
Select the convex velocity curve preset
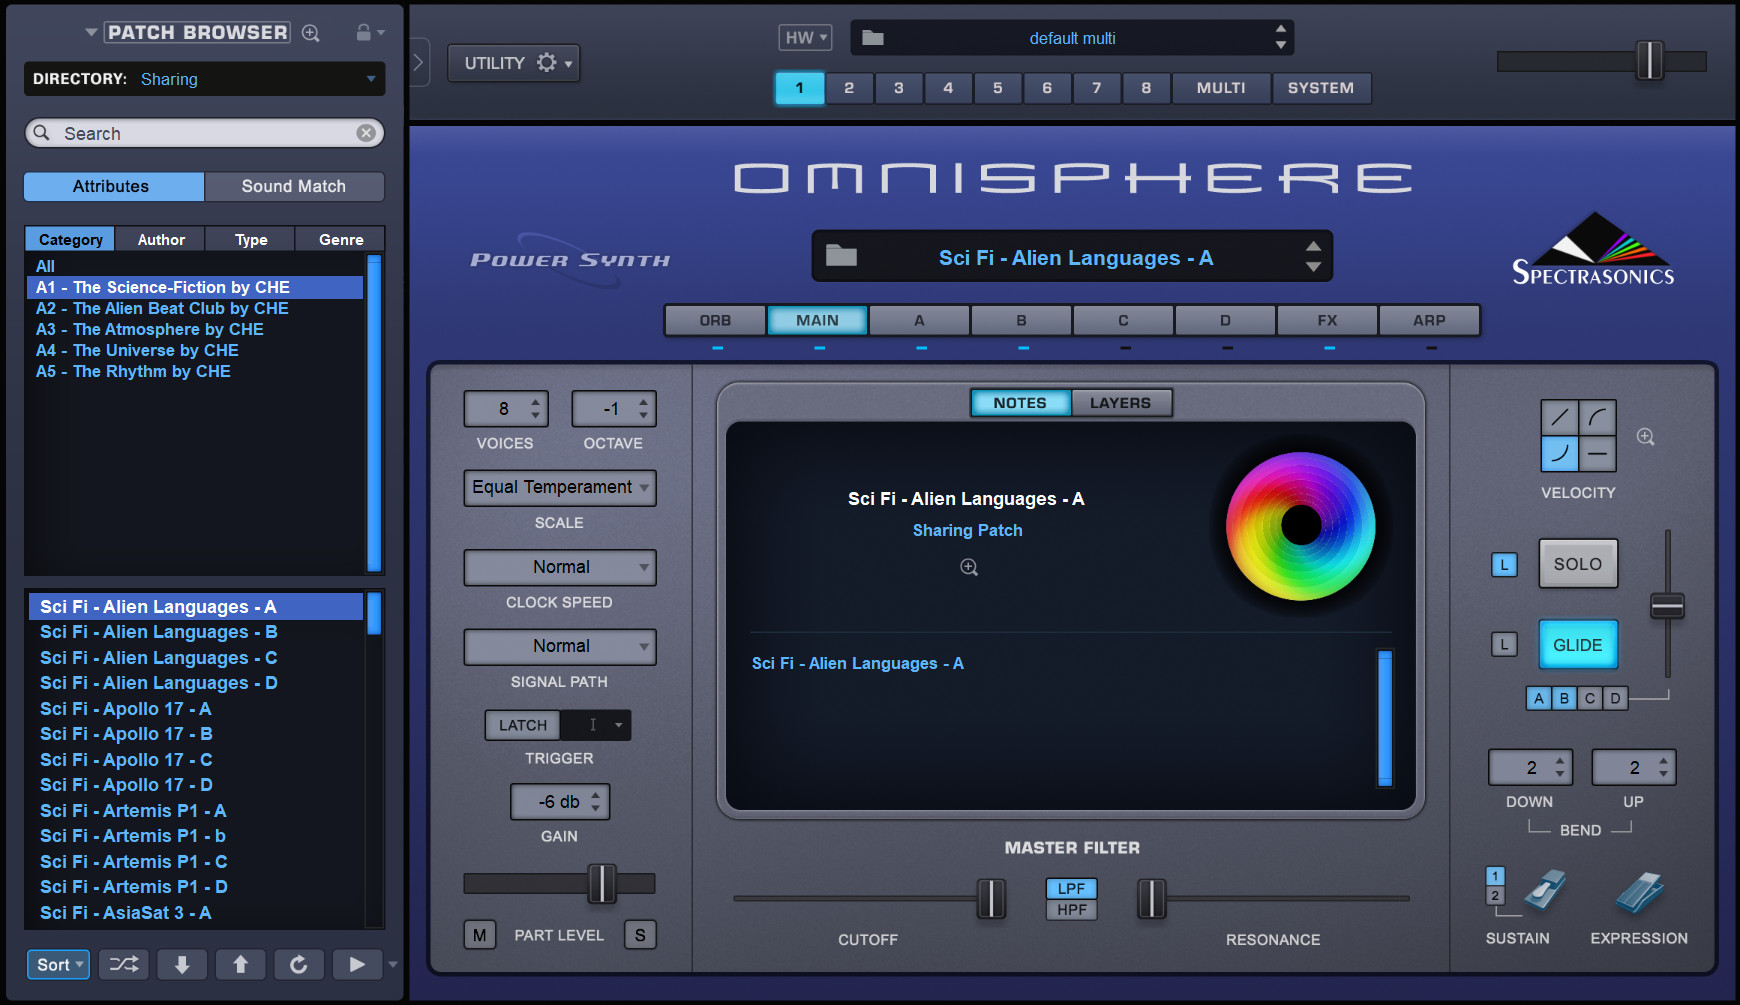click(1598, 417)
